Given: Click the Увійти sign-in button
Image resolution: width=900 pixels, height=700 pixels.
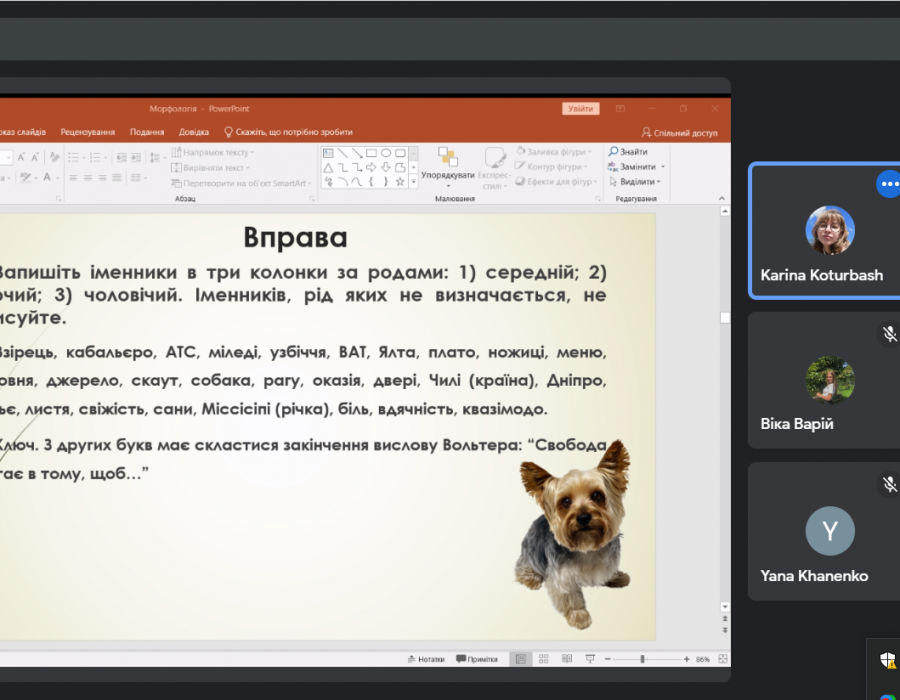Looking at the screenshot, I should click(580, 108).
